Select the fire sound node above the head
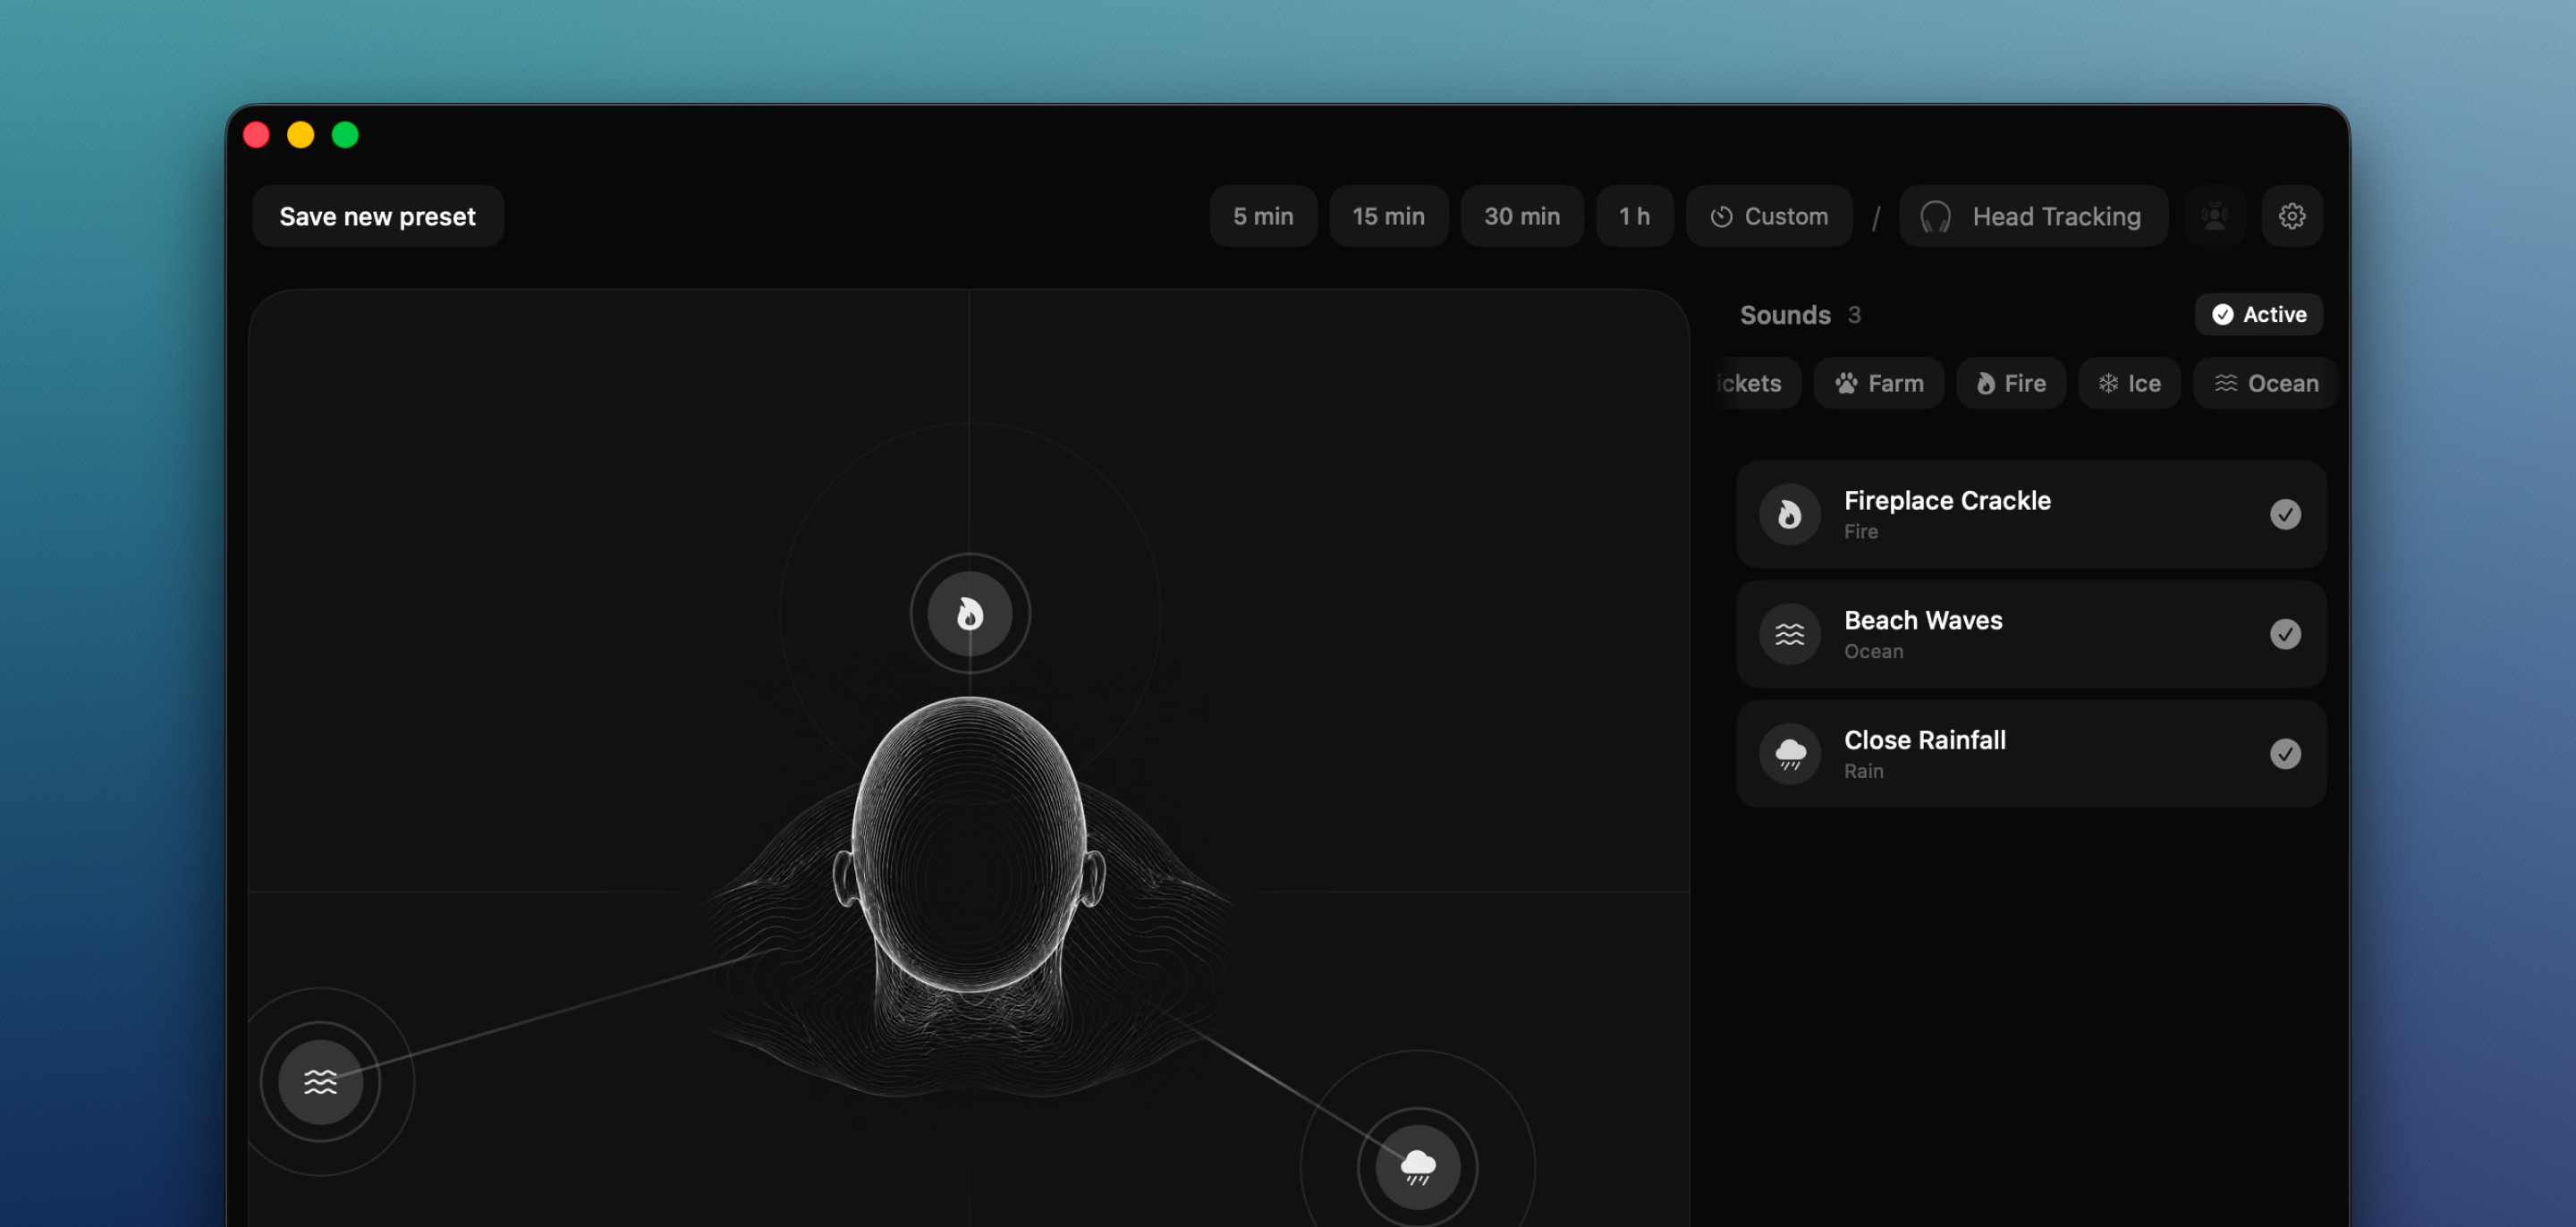This screenshot has height=1227, width=2576. click(969, 613)
